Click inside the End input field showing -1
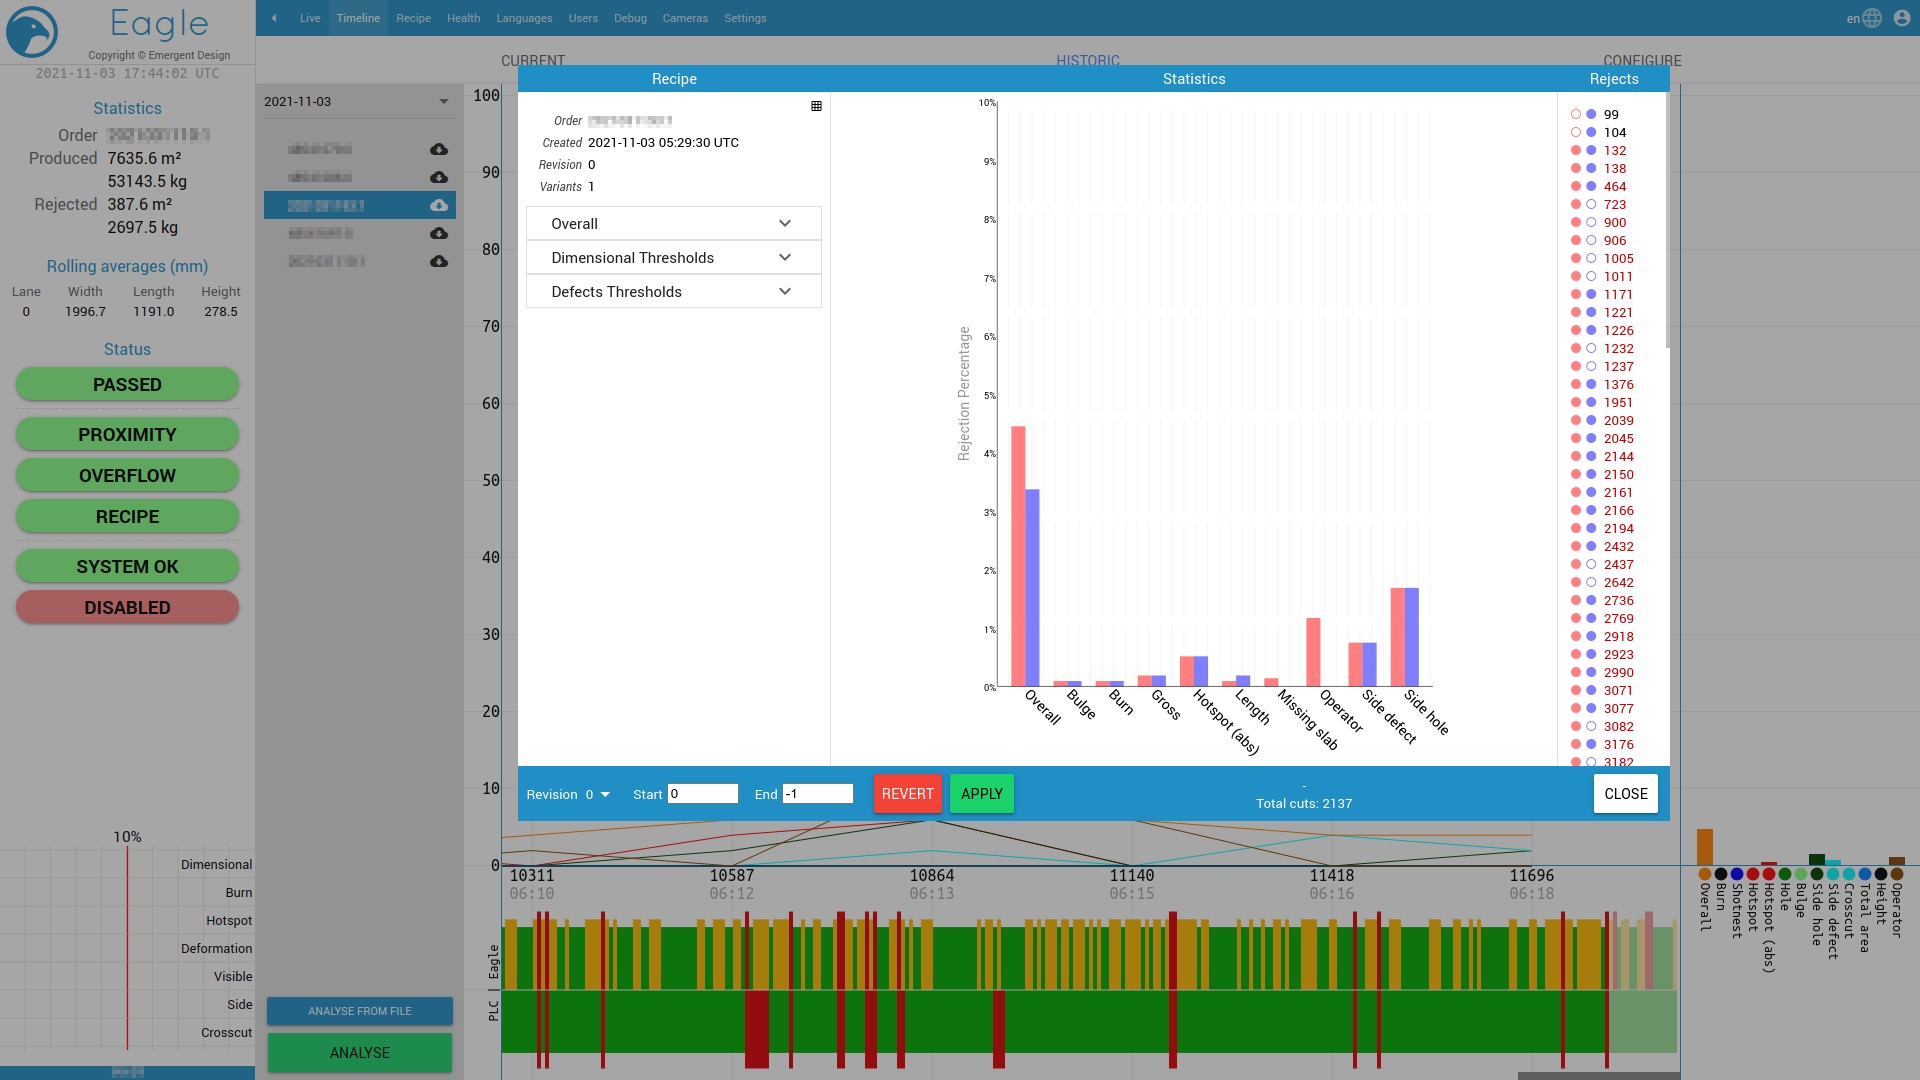Viewport: 1920px width, 1080px height. (x=818, y=793)
